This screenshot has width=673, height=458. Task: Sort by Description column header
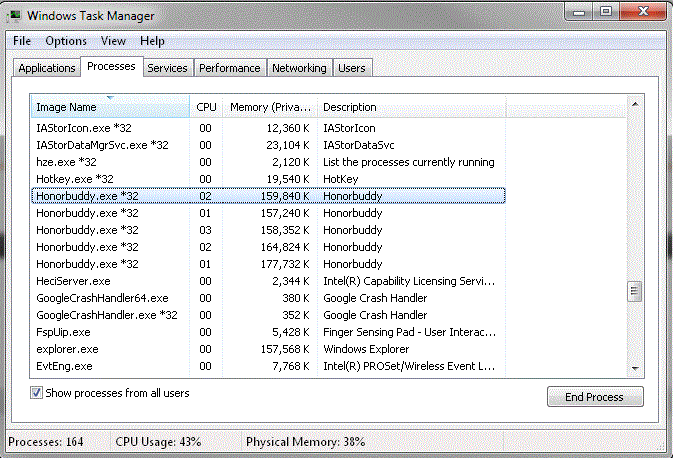(412, 107)
